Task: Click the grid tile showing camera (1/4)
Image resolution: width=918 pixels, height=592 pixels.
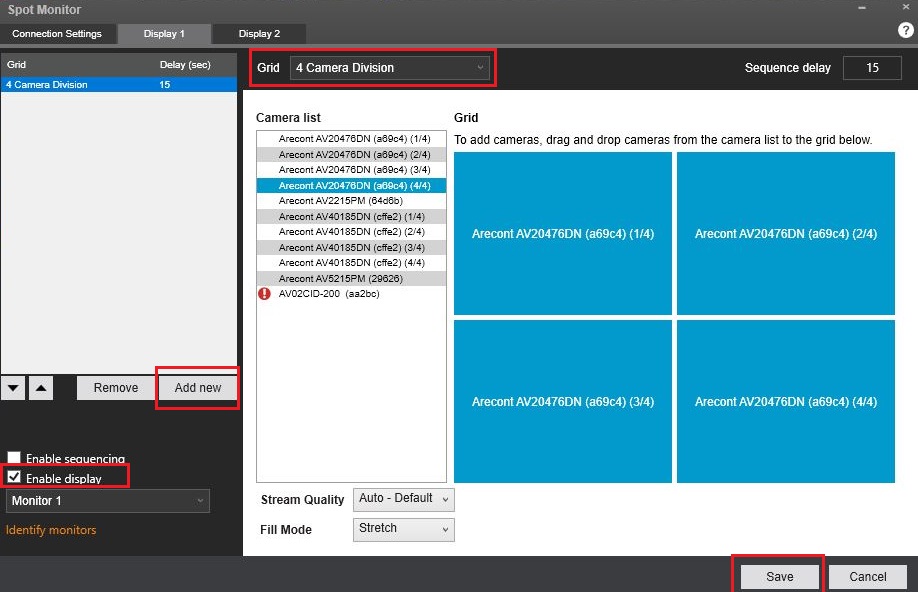Action: click(x=563, y=234)
